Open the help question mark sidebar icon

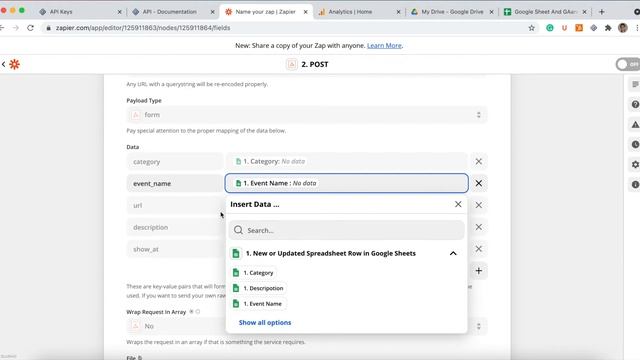pos(635,104)
